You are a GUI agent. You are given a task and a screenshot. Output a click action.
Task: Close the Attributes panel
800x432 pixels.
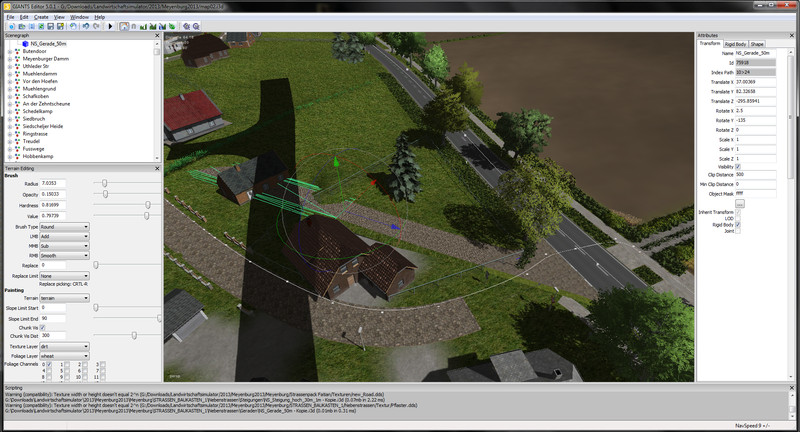coord(792,36)
